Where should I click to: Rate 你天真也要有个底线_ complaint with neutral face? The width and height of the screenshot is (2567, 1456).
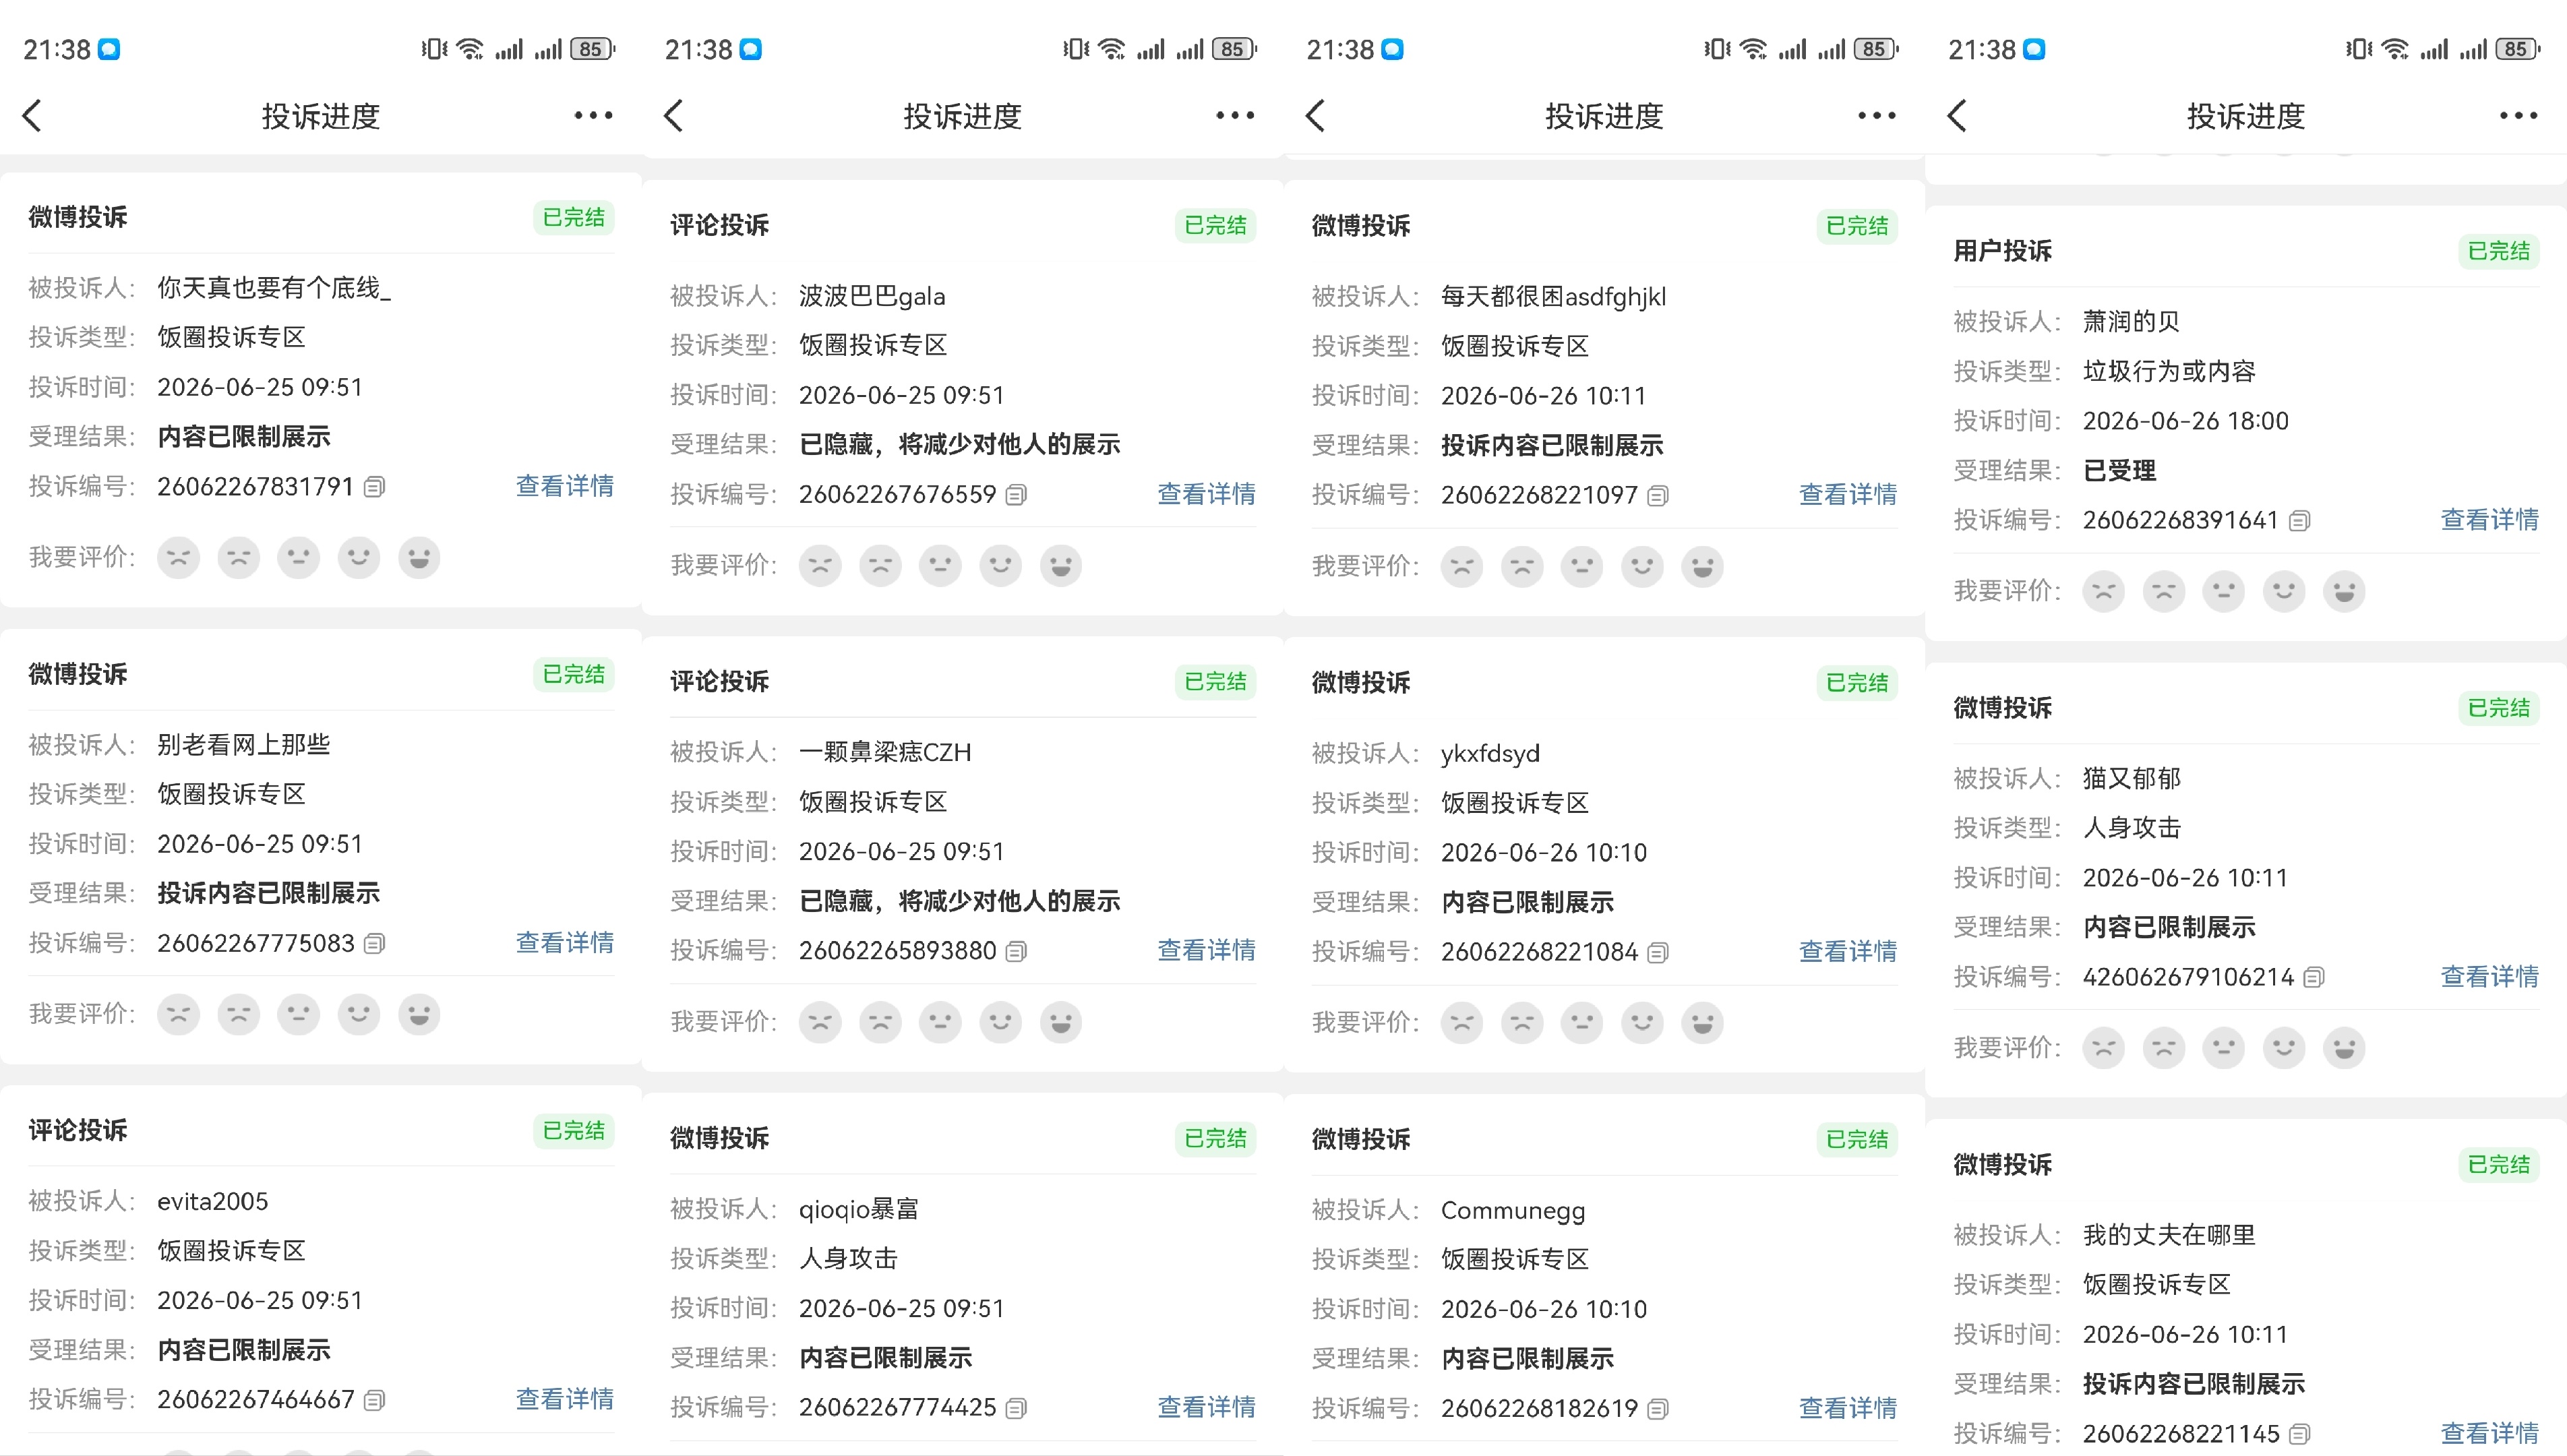coord(299,558)
